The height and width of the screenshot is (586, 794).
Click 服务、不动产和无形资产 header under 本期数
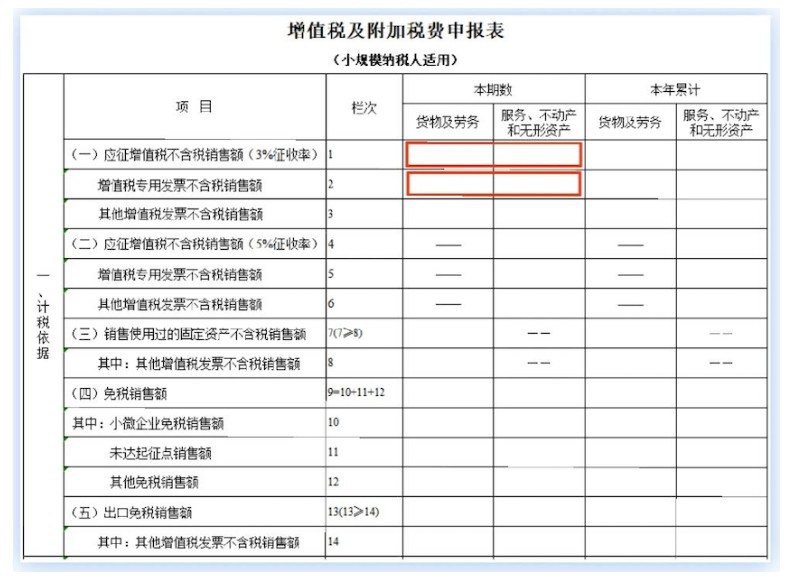[x=539, y=122]
